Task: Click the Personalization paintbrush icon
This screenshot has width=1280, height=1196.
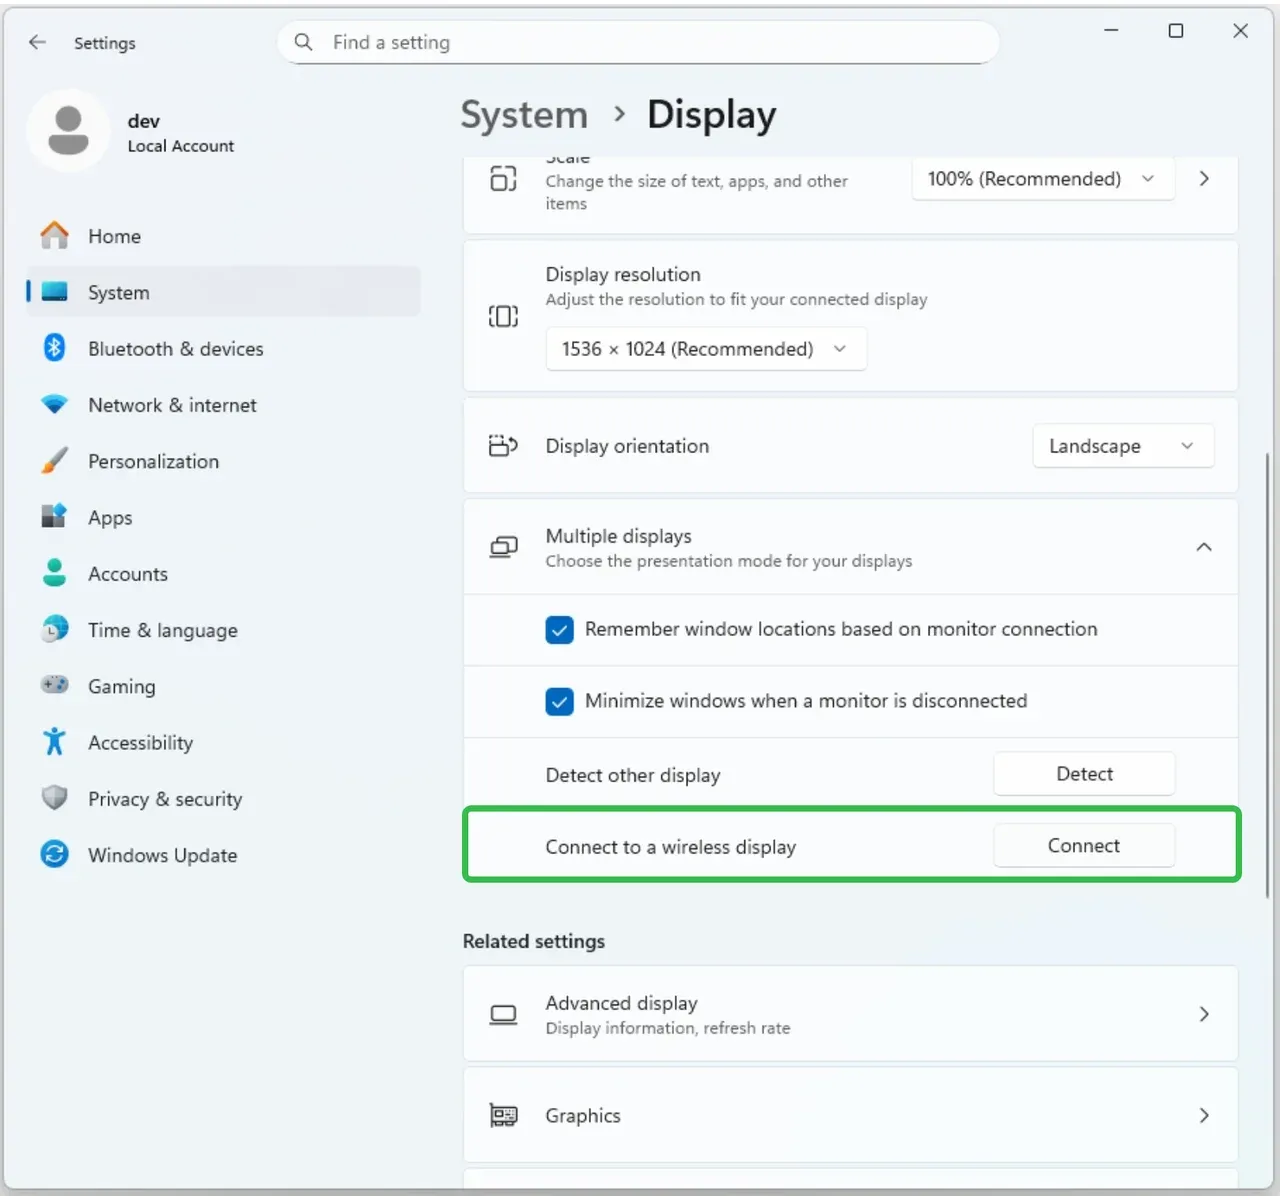Action: point(55,461)
